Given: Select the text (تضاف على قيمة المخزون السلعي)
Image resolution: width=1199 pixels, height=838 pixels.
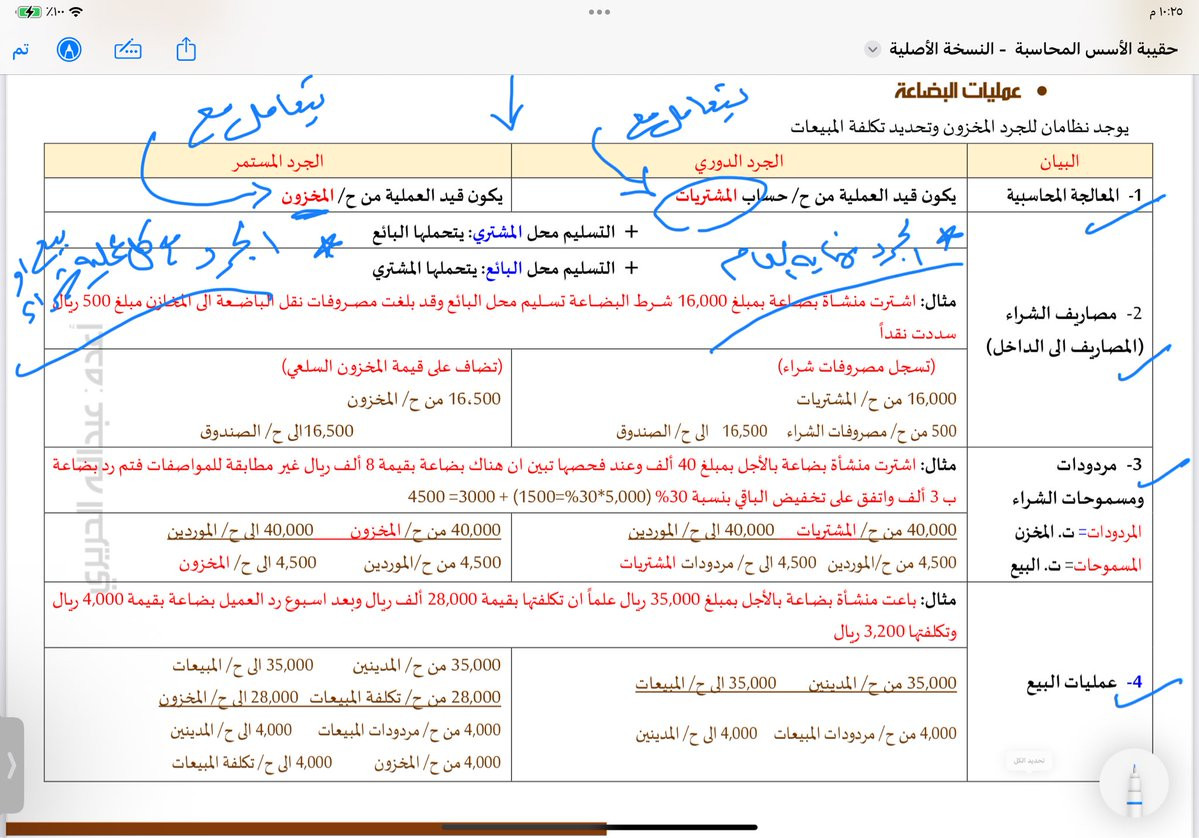Looking at the screenshot, I should (x=392, y=366).
